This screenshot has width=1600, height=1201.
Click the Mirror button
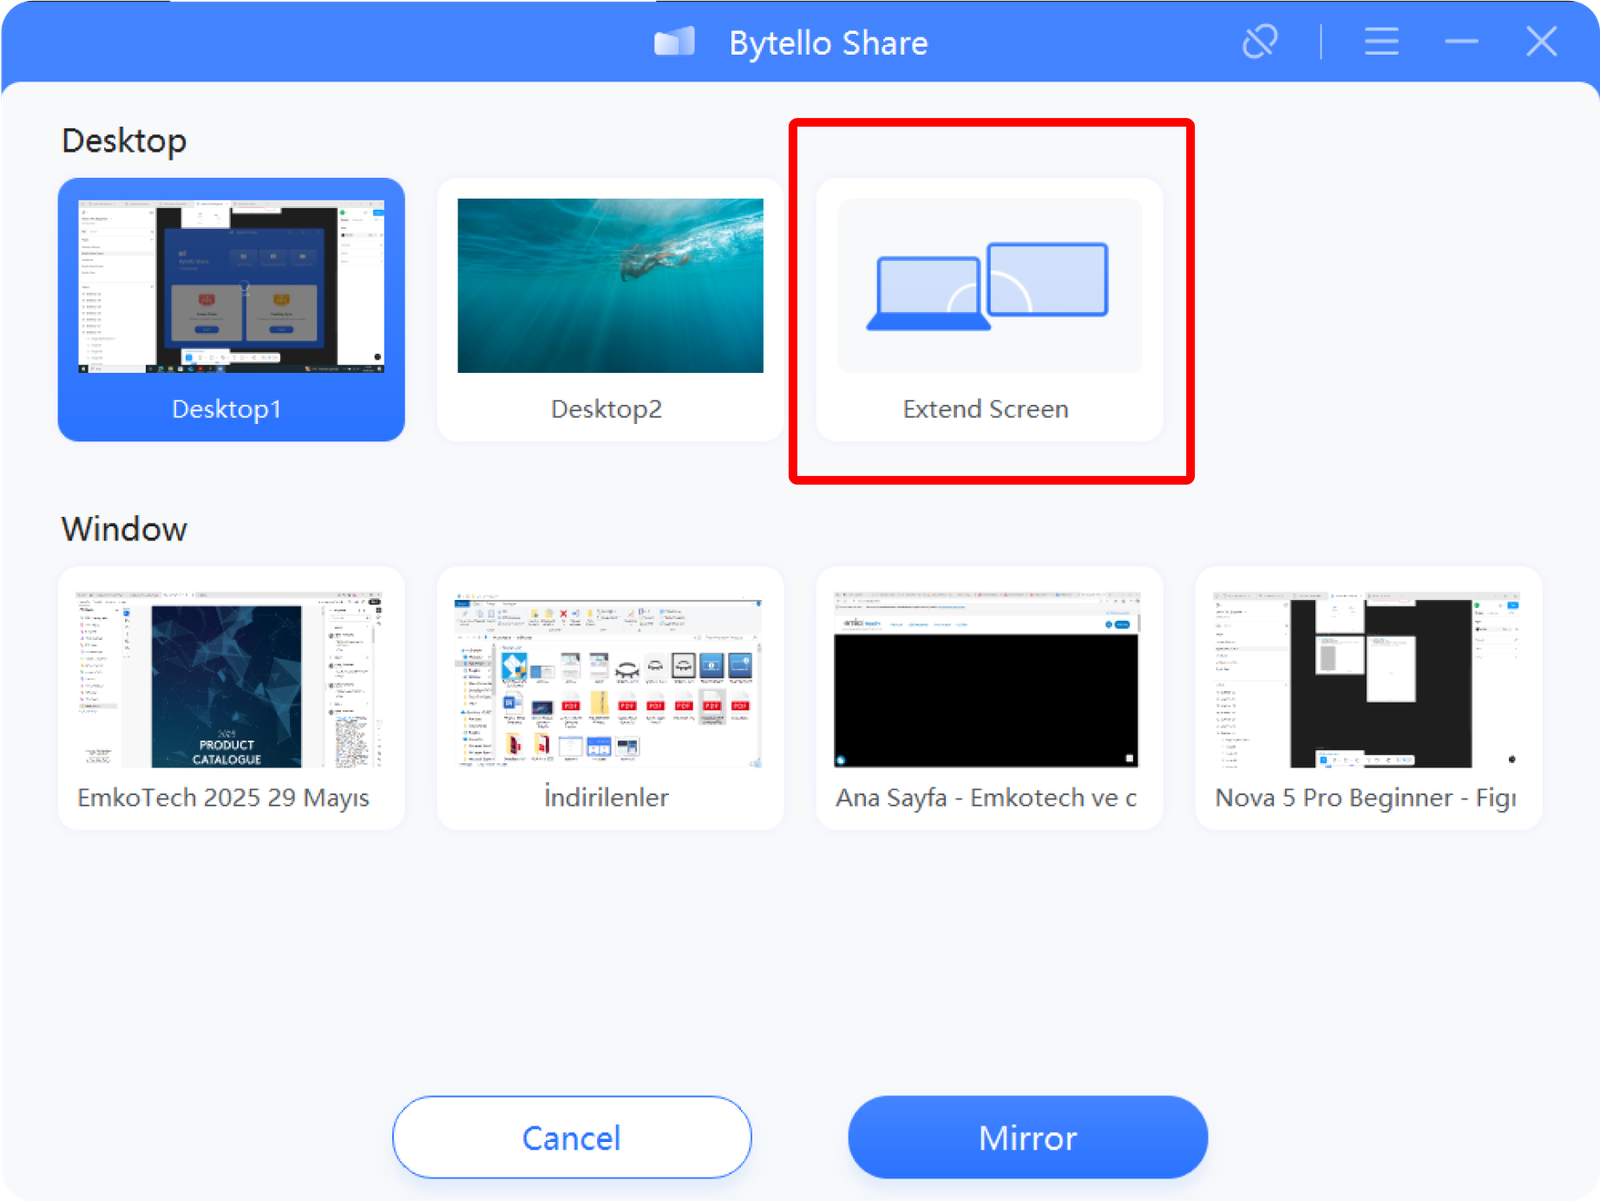pyautogui.click(x=1027, y=1138)
